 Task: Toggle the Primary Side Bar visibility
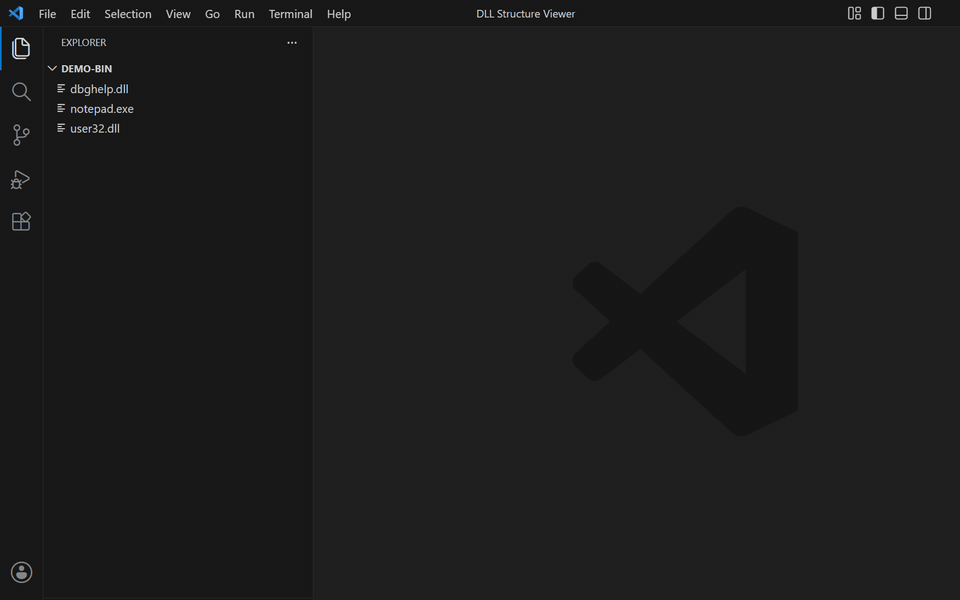[877, 13]
